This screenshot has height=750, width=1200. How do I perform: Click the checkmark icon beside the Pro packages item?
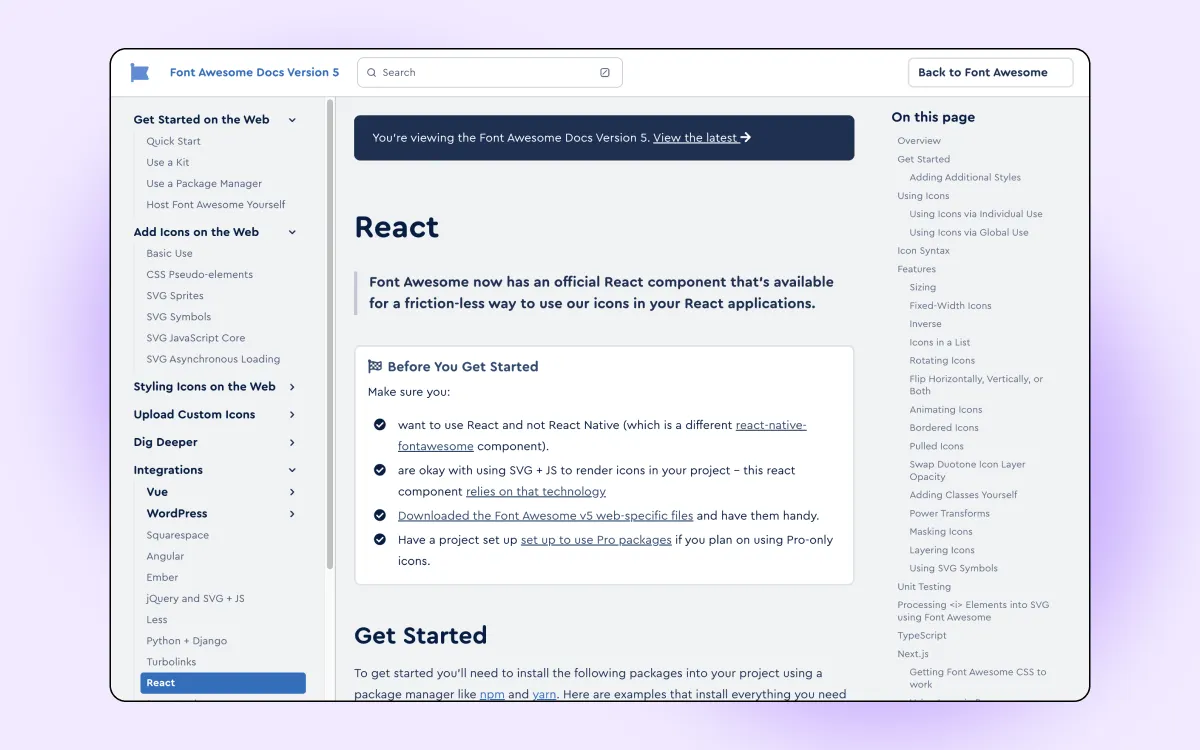pyautogui.click(x=380, y=539)
